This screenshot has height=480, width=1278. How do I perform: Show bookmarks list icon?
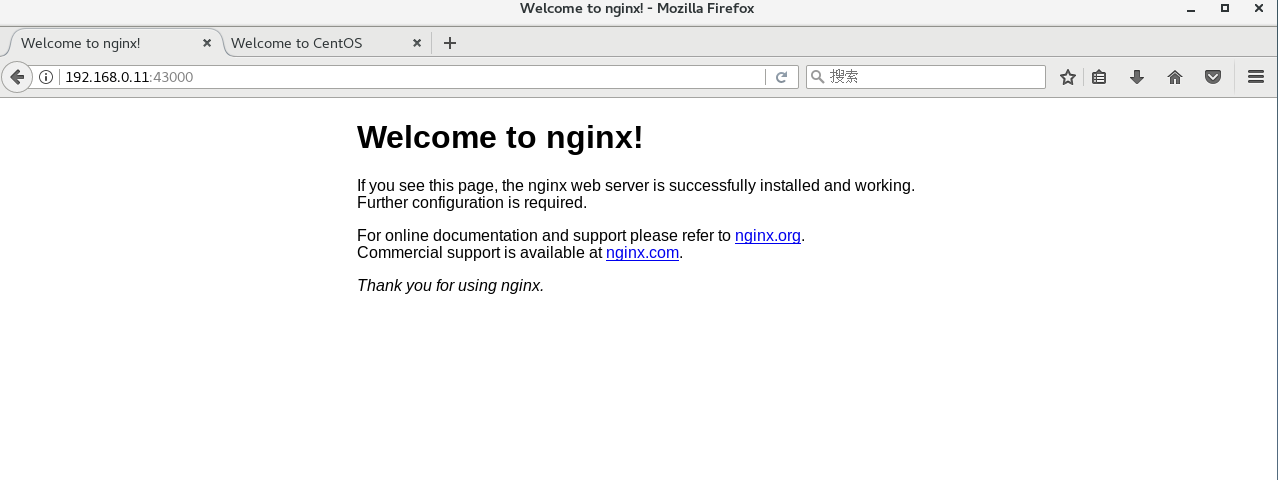(x=1099, y=77)
